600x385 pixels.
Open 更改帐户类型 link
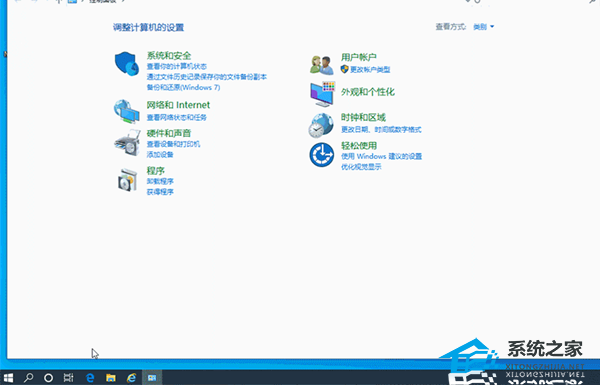370,70
